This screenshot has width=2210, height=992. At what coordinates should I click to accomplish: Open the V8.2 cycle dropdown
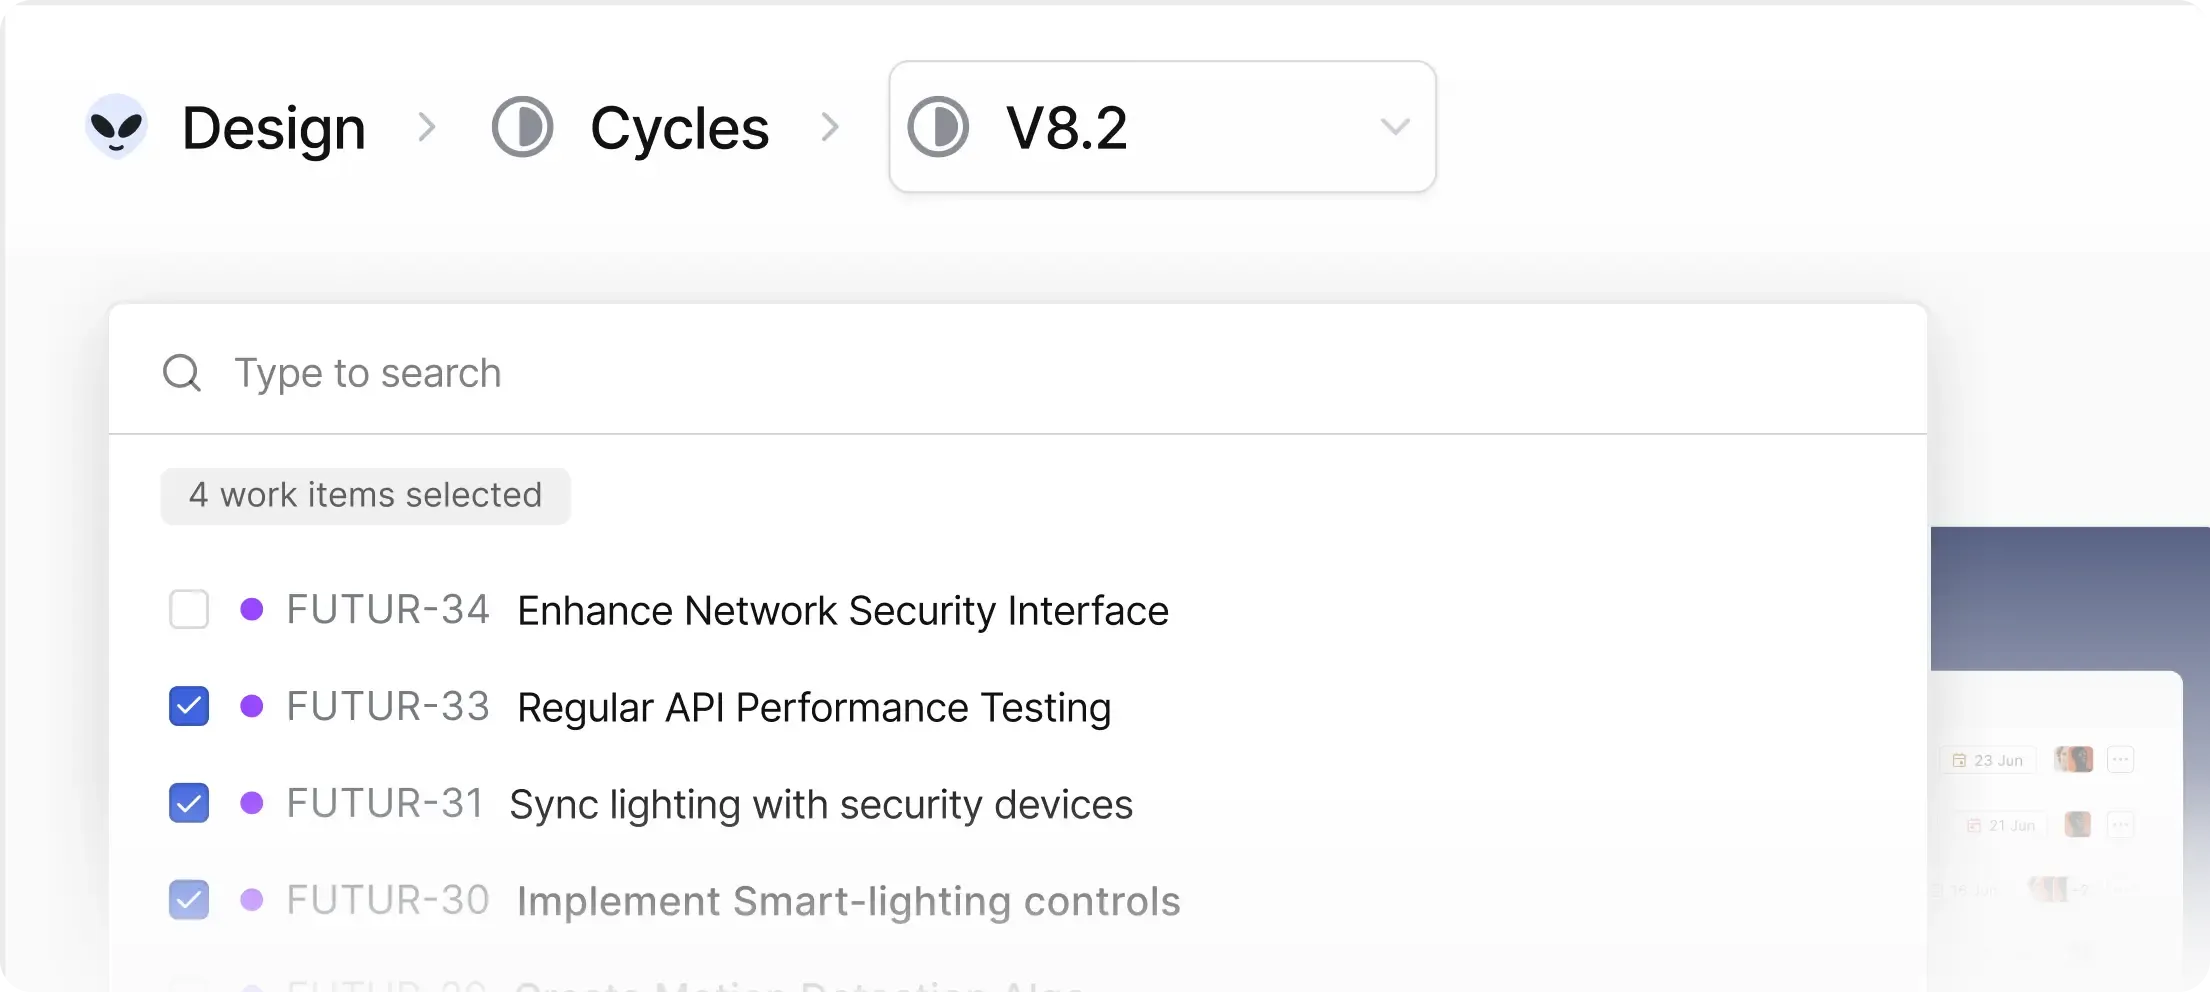coord(1396,126)
